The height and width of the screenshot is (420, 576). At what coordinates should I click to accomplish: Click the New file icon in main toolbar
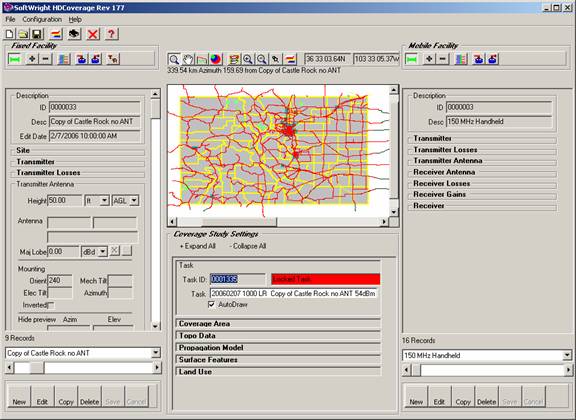10,34
